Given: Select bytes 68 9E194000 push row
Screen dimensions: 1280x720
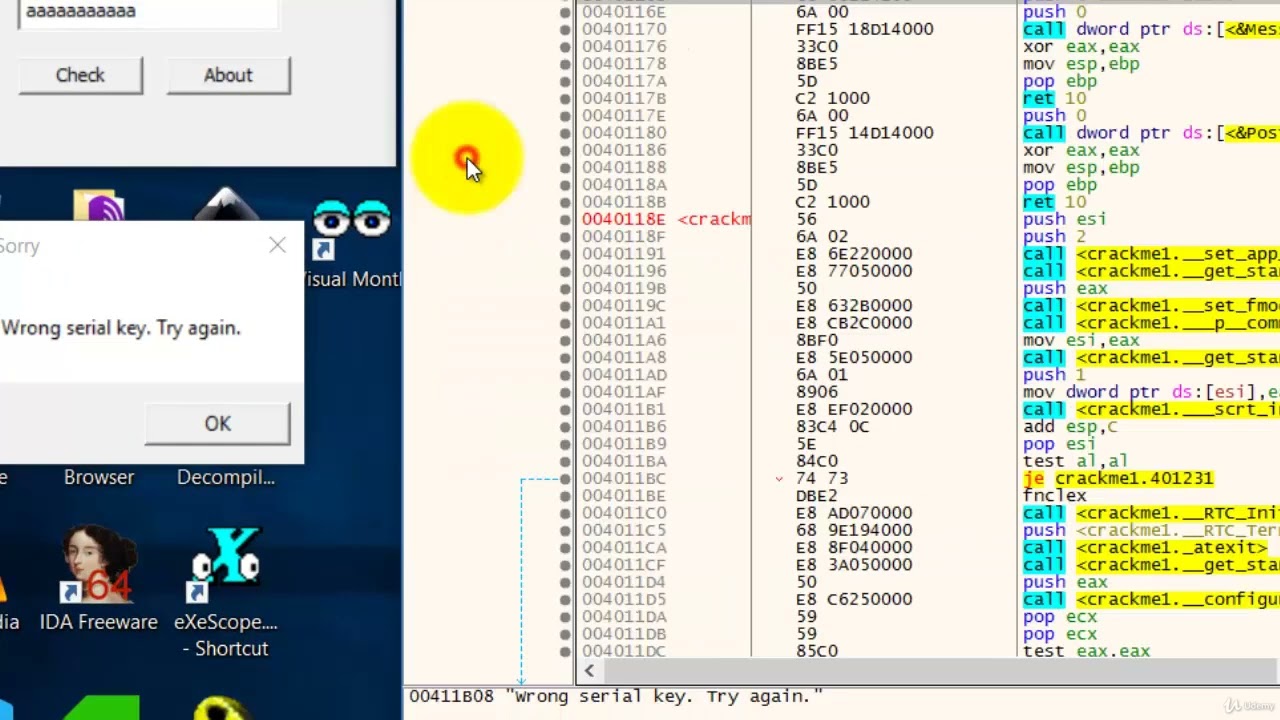Looking at the screenshot, I should (853, 530).
